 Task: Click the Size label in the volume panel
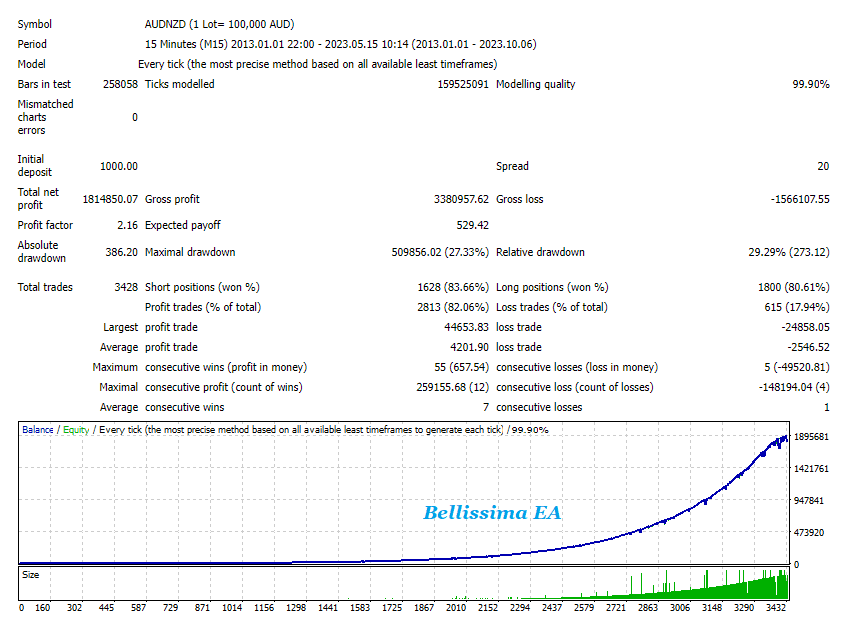(x=31, y=575)
